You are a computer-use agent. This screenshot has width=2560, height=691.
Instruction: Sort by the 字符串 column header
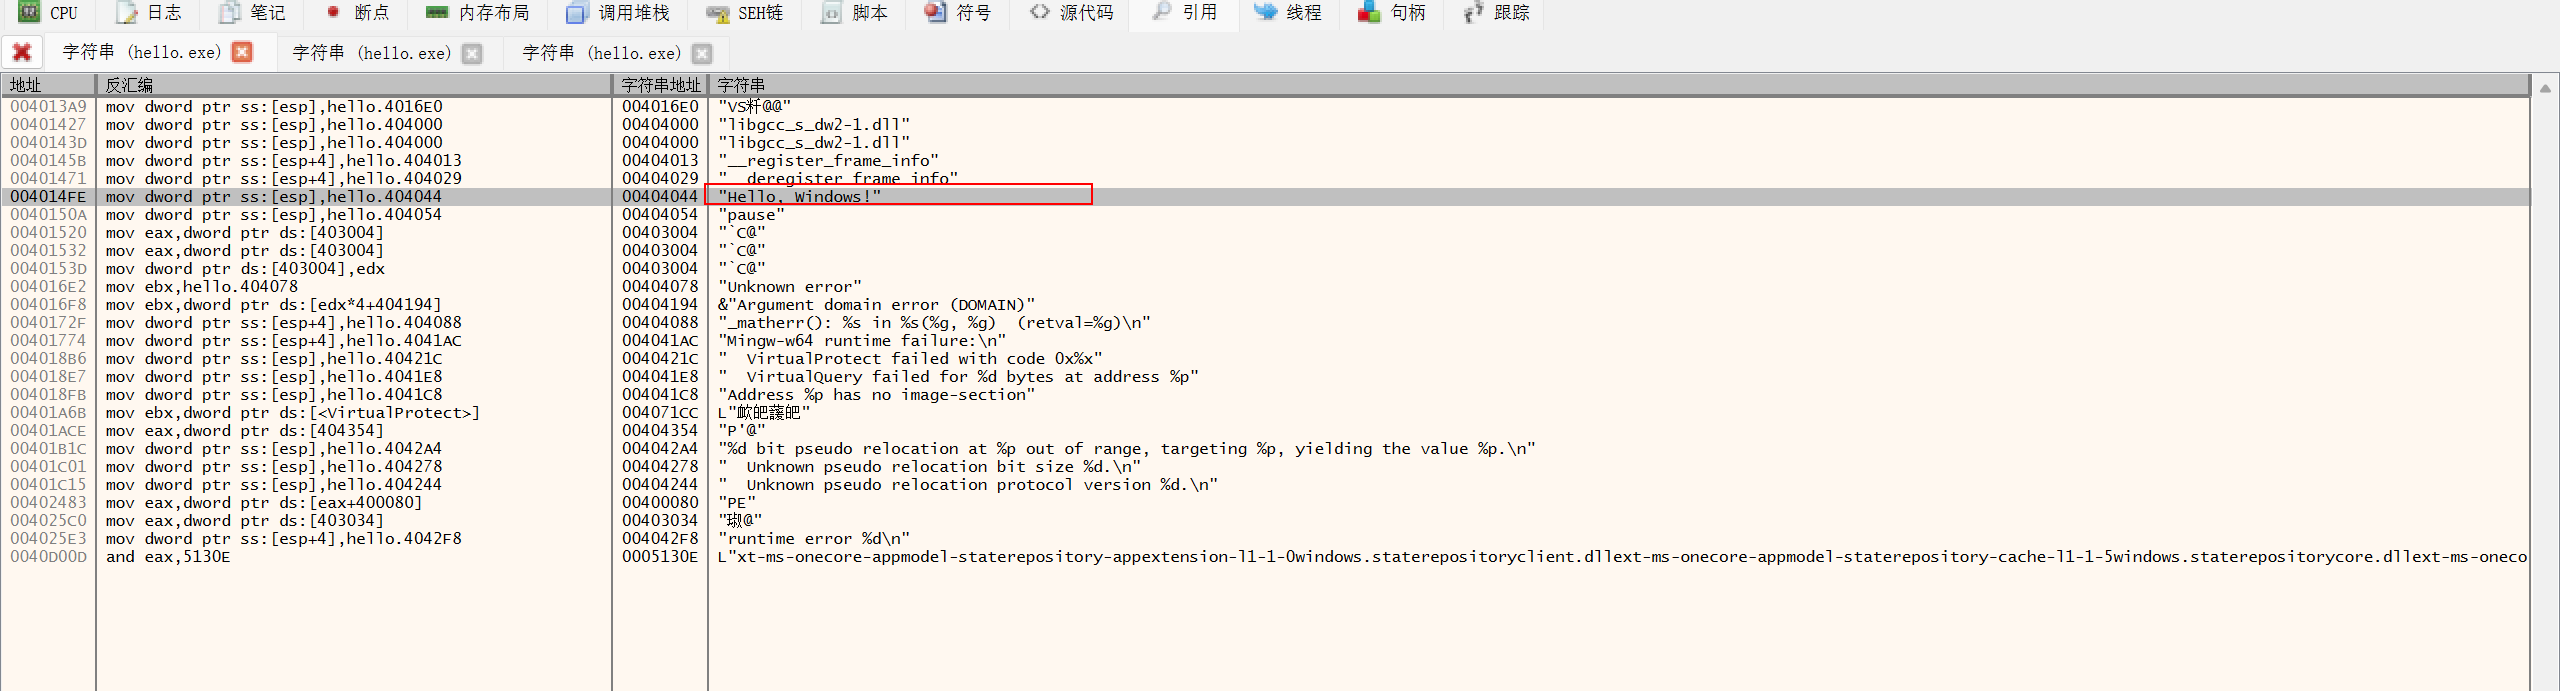tap(1619, 85)
